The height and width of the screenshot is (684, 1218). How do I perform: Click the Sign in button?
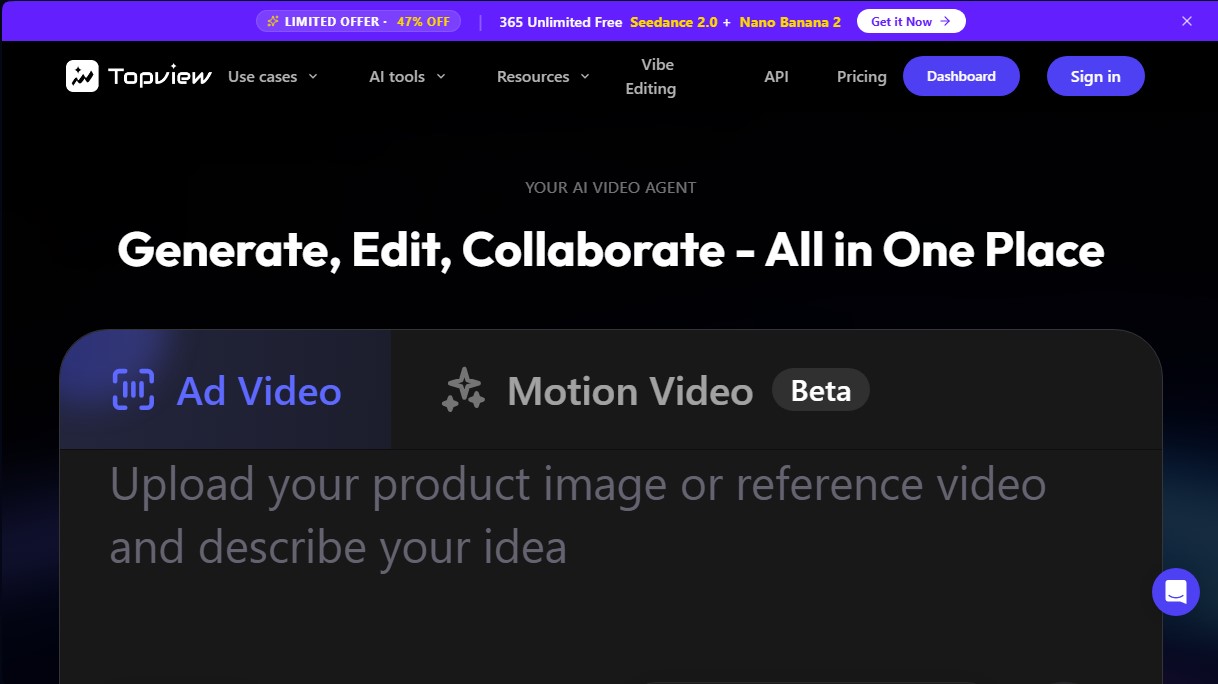(x=1095, y=76)
